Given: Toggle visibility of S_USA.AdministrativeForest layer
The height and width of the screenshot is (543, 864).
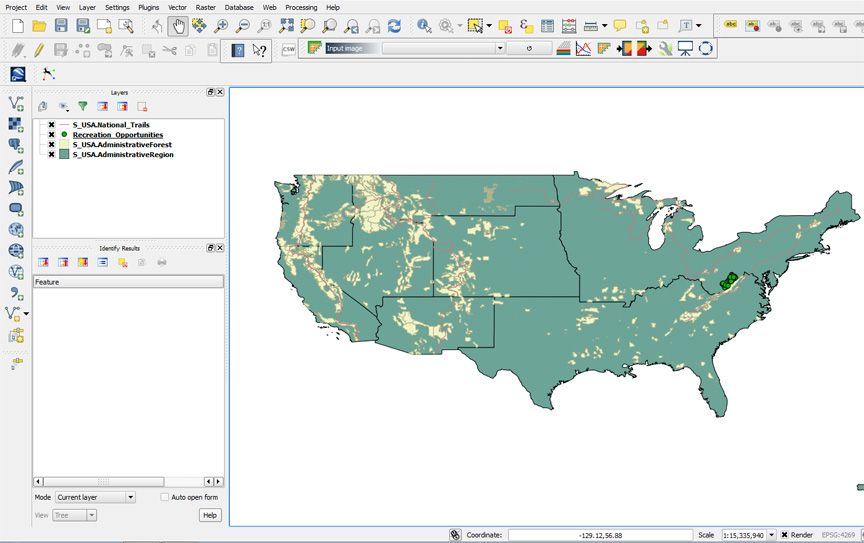Looking at the screenshot, I should pos(51,144).
